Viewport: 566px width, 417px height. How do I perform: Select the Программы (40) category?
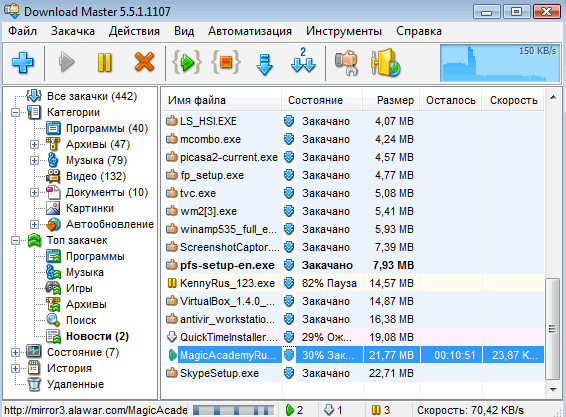tap(107, 128)
